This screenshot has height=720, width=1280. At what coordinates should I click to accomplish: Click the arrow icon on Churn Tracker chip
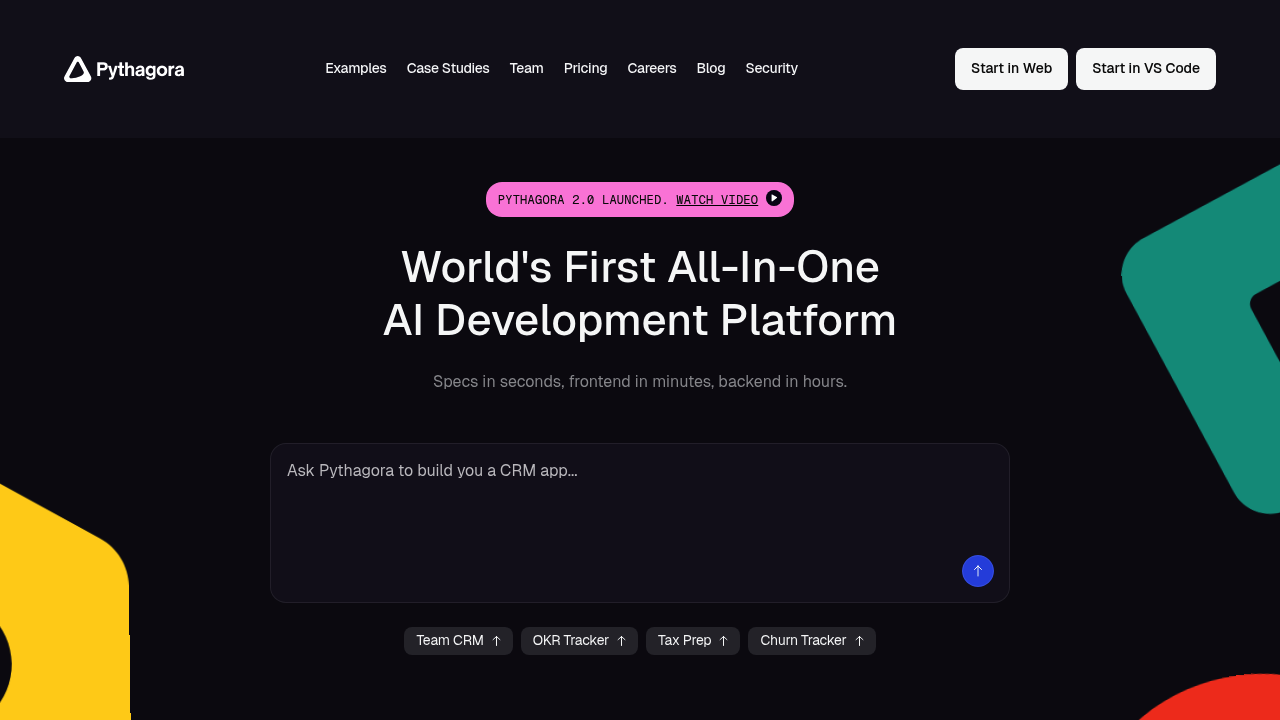tap(859, 641)
